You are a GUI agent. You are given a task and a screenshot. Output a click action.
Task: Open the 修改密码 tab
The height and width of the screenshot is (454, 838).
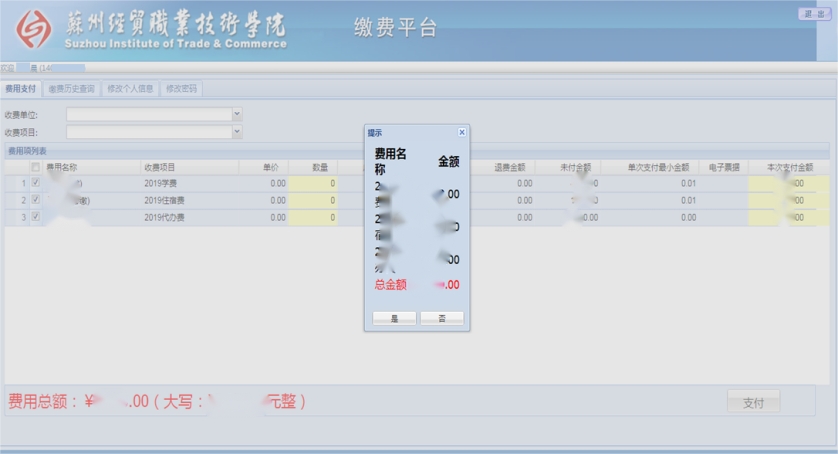182,89
